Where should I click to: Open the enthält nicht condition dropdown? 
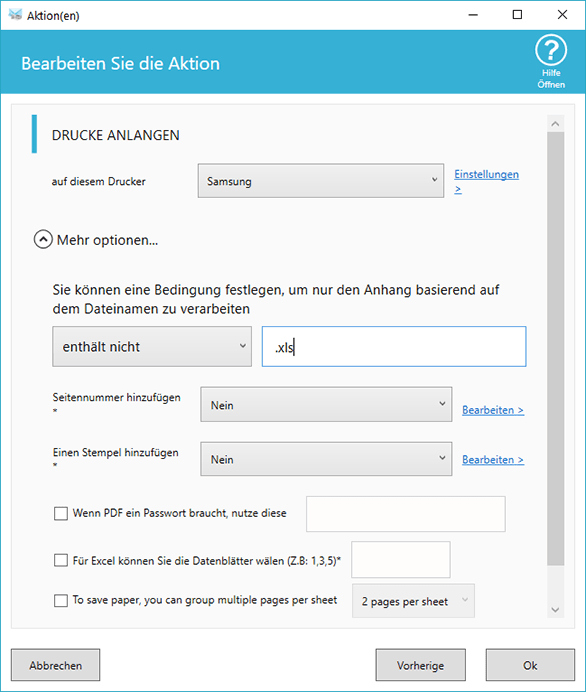[x=152, y=346]
